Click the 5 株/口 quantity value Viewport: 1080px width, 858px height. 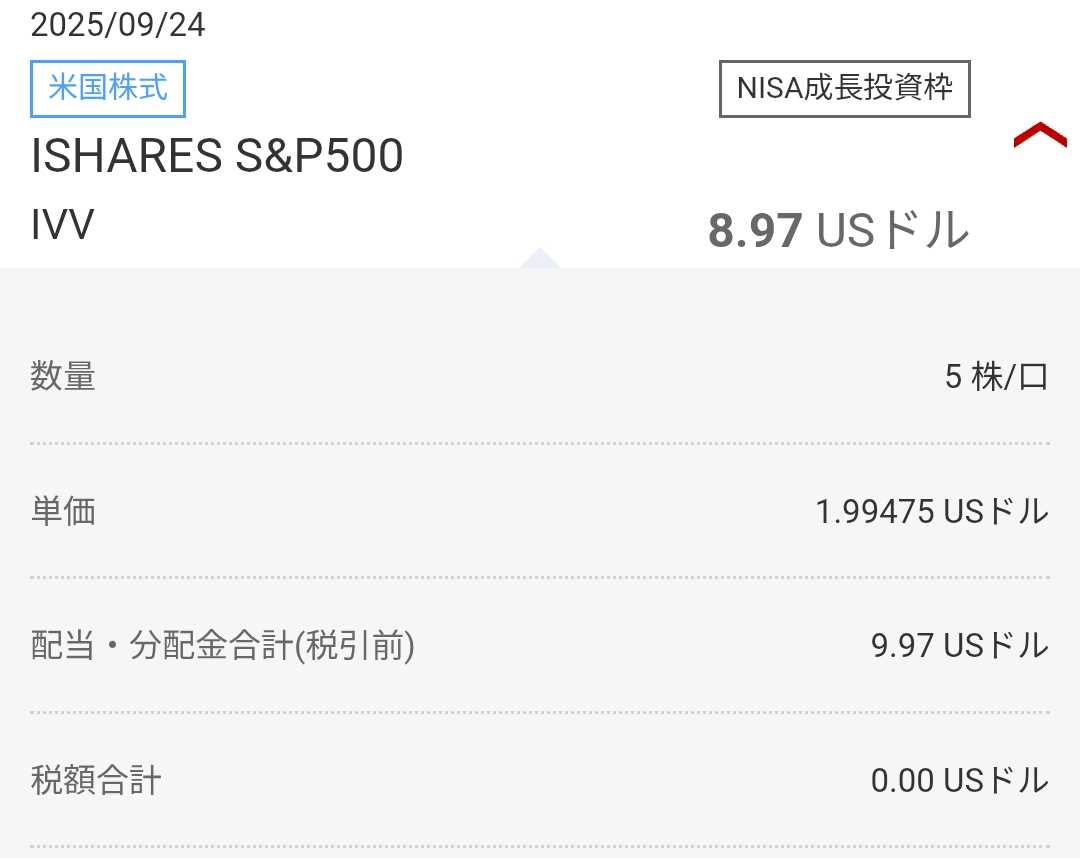tap(996, 377)
